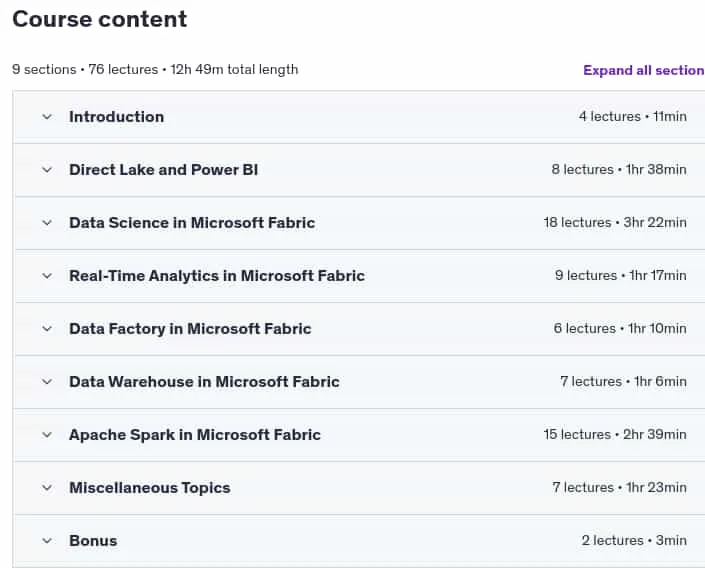
Task: Select Data Science in Microsoft Fabric title
Action: pos(192,223)
